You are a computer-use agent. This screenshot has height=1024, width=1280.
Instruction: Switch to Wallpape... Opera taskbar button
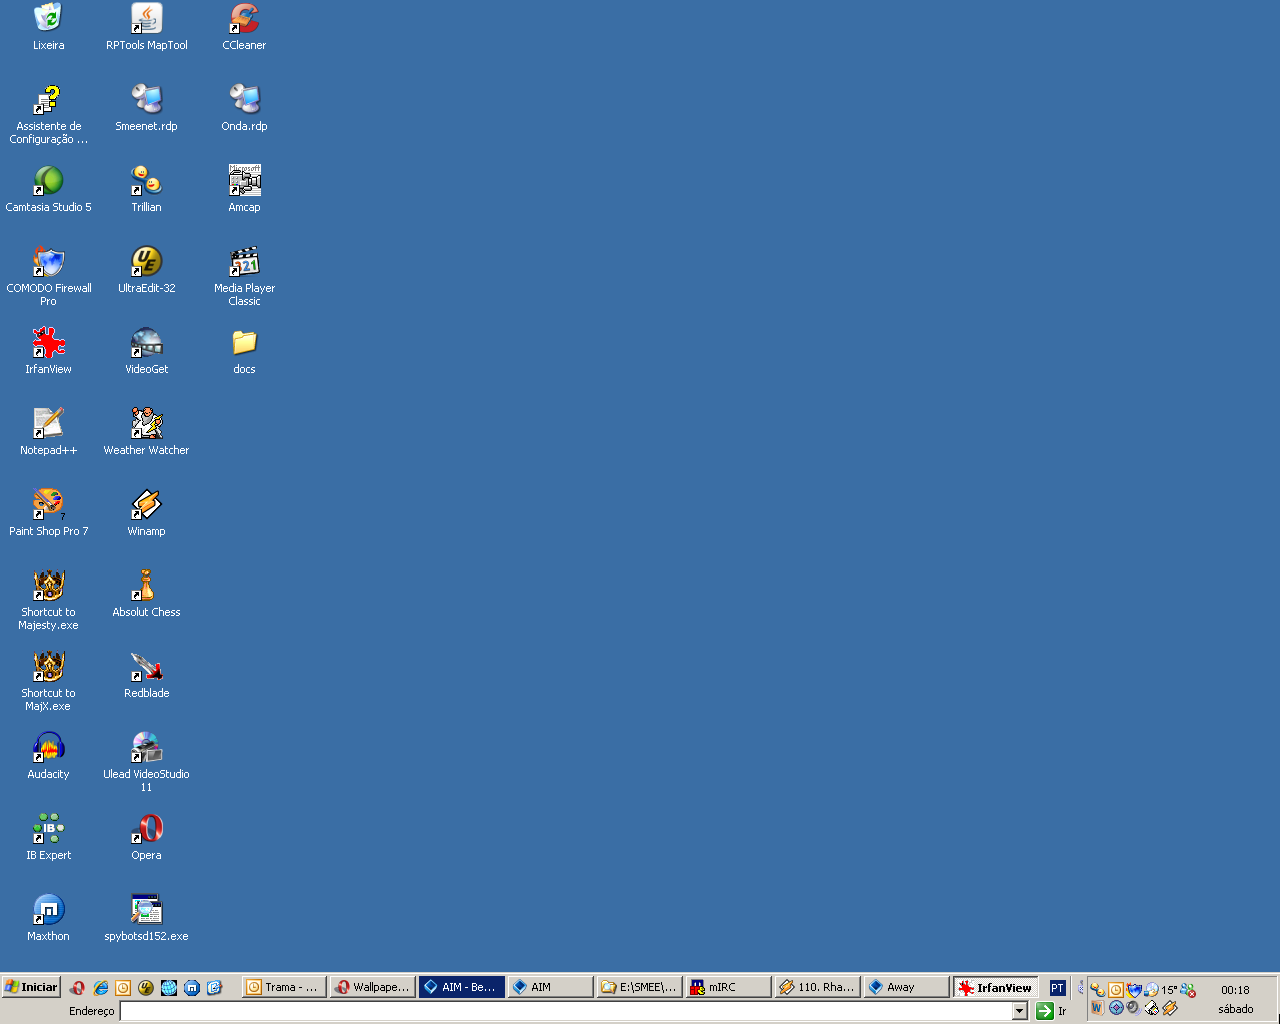pos(371,987)
